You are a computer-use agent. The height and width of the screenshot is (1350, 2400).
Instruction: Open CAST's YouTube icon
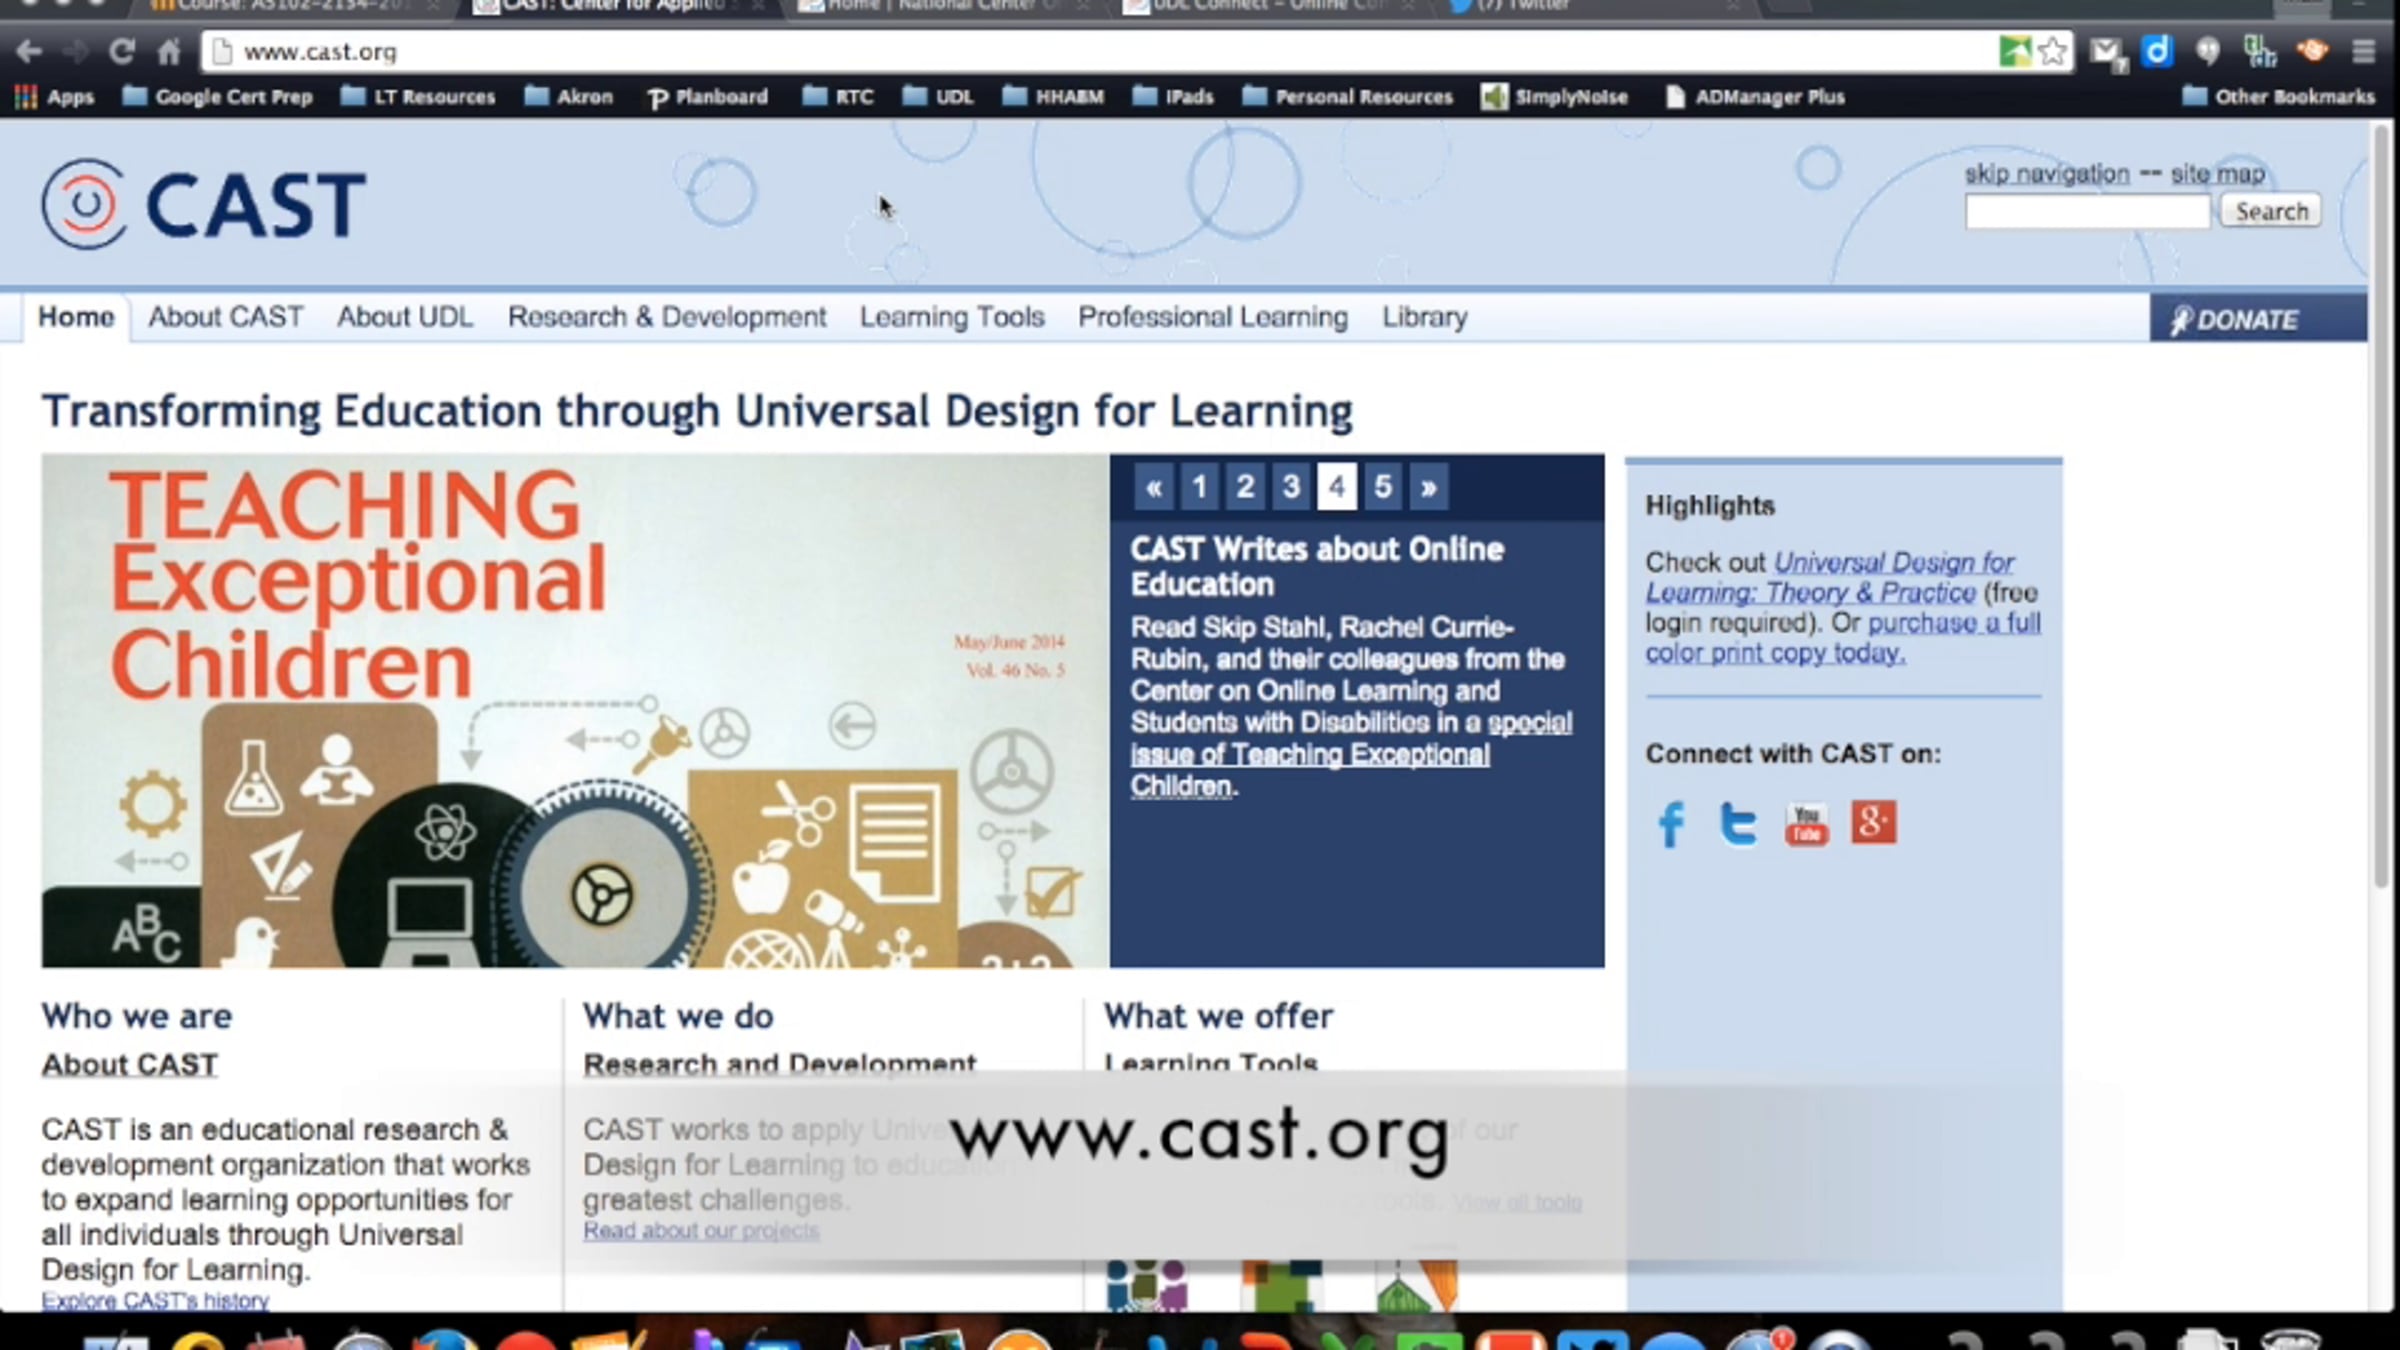click(x=1806, y=824)
